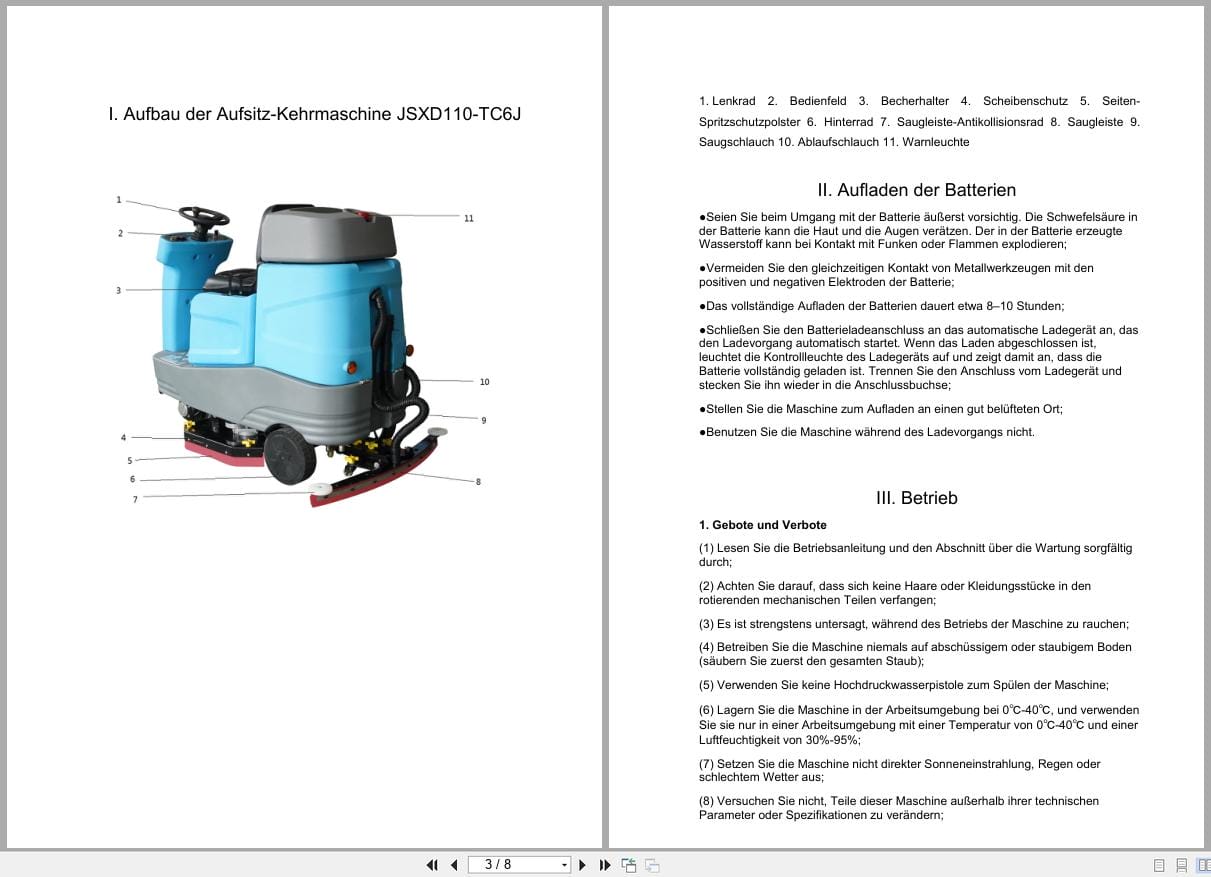
Task: Advance to the next page
Action: point(583,864)
